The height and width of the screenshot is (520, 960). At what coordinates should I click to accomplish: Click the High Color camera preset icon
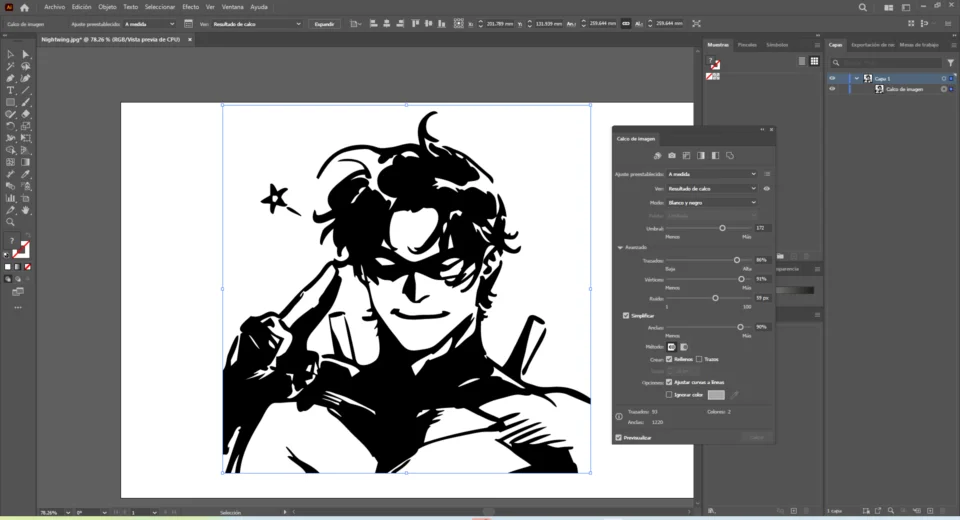tap(672, 156)
